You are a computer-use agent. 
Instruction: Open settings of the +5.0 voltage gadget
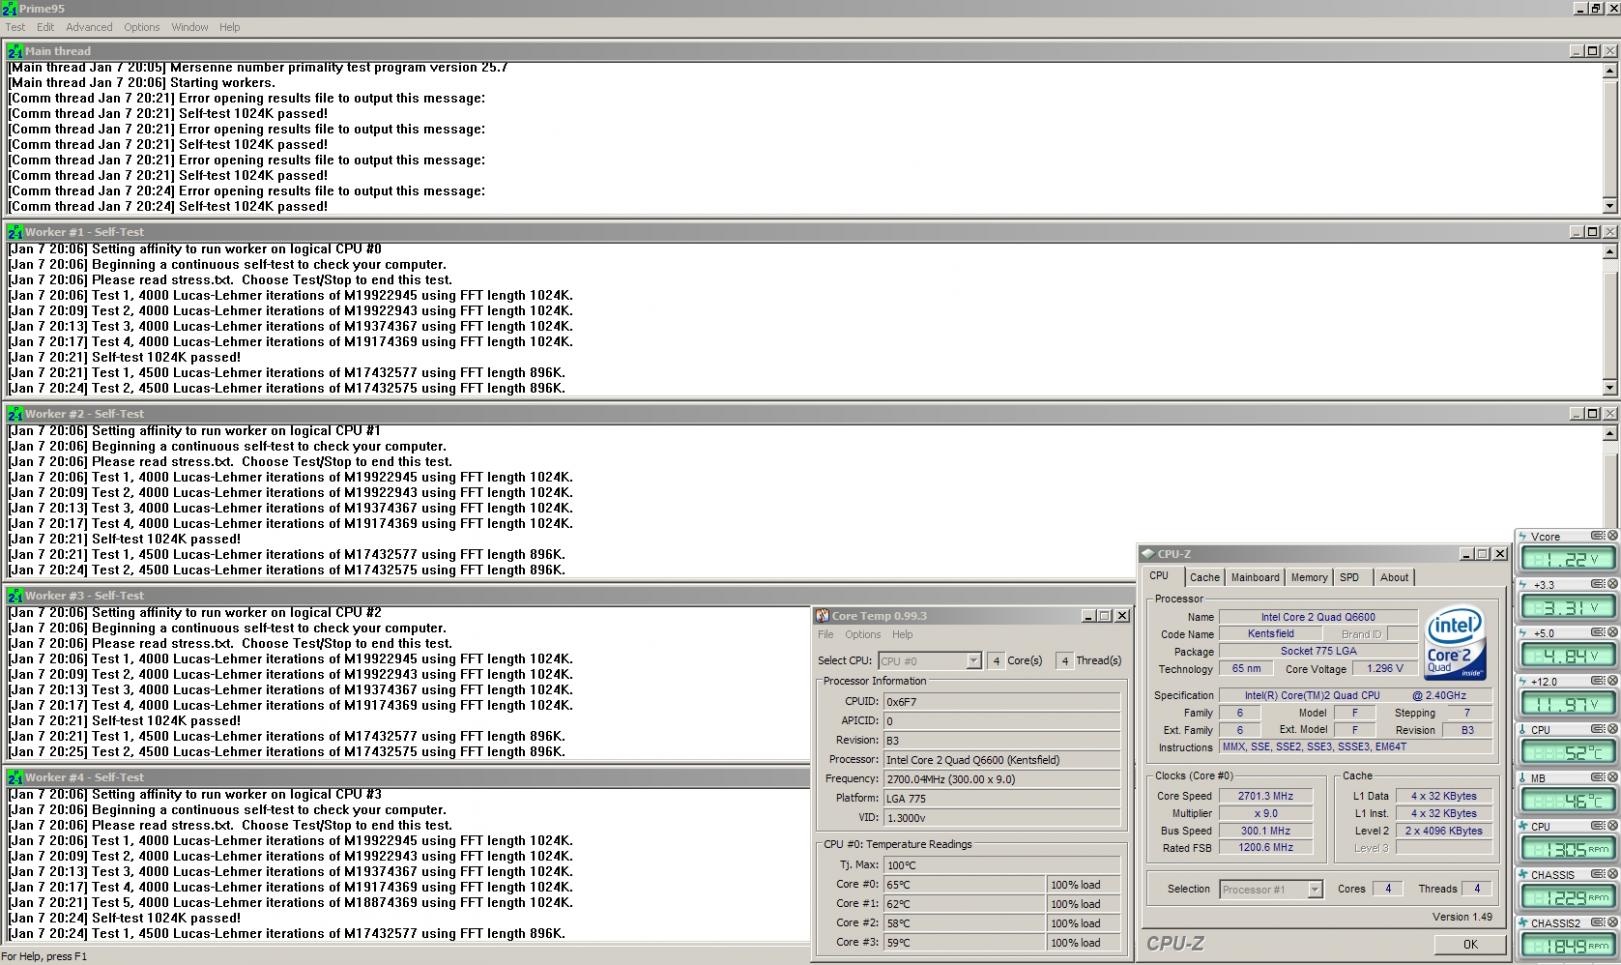[1598, 632]
